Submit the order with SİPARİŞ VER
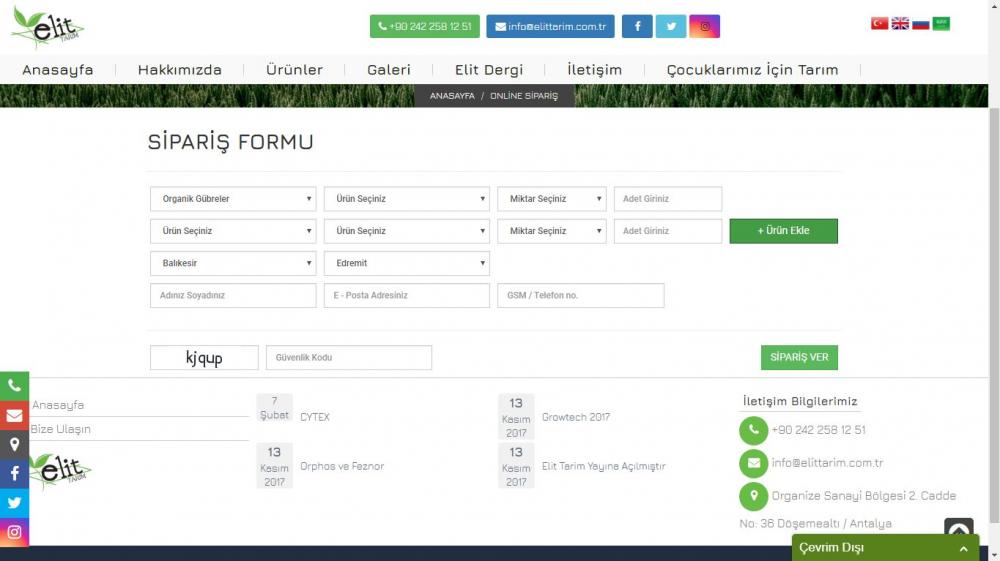Image resolution: width=1000 pixels, height=561 pixels. click(798, 358)
